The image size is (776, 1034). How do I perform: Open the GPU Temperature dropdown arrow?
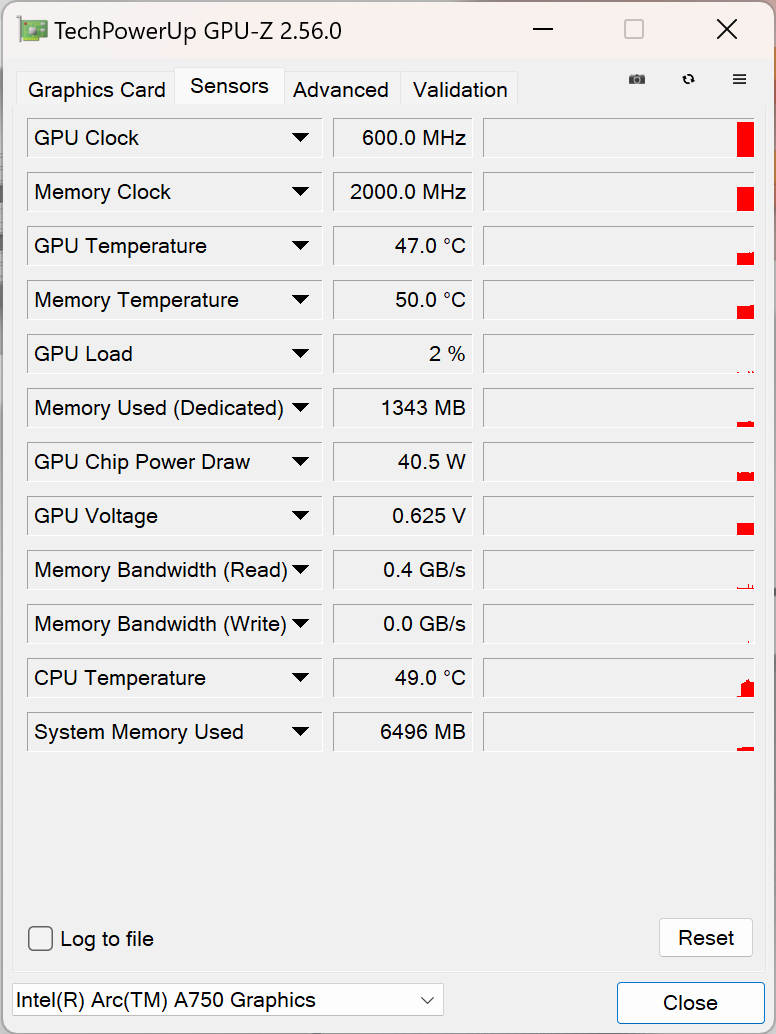(x=300, y=246)
